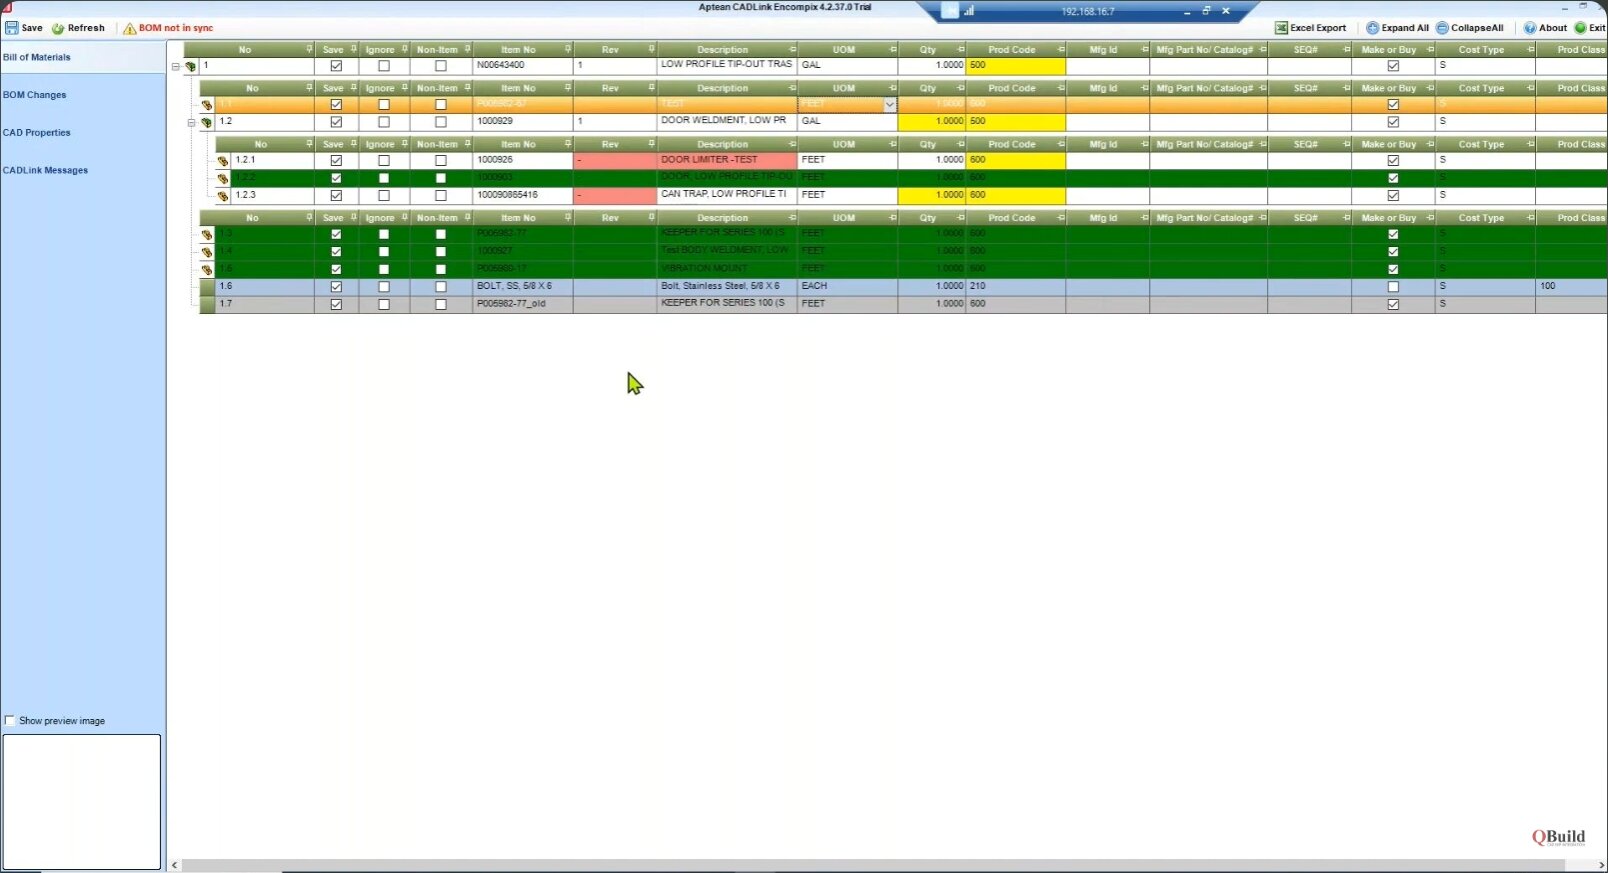Enable Make or Buy for the BOLT row 1.6
The height and width of the screenshot is (873, 1608).
tap(1393, 287)
